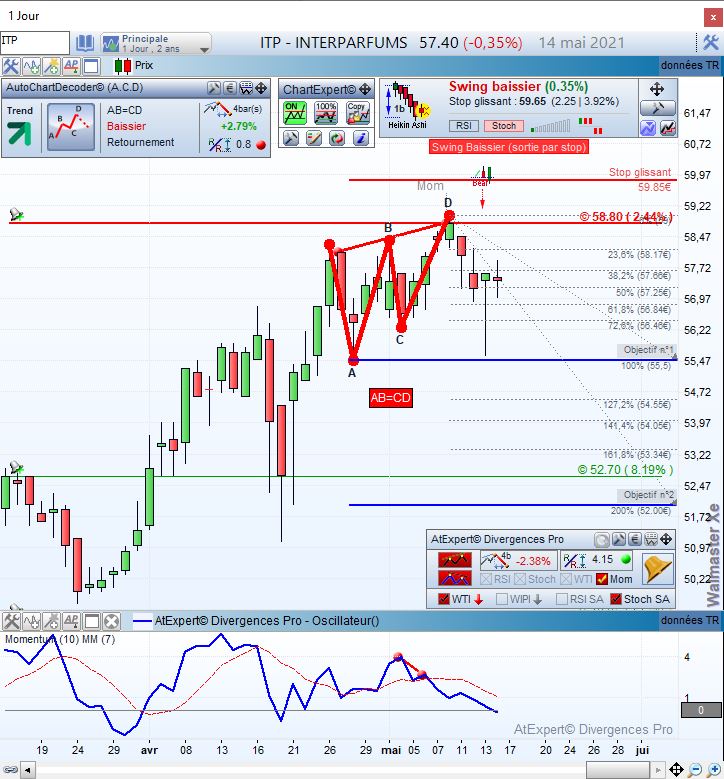Click the blue chart icon in Swing panel
The height and width of the screenshot is (779, 724).
(648, 128)
